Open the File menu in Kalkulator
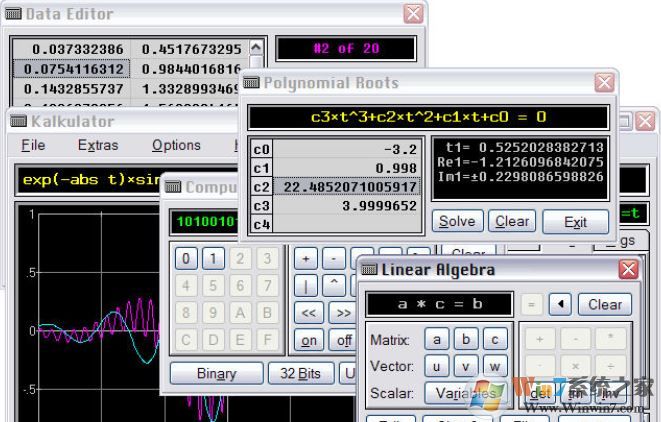Viewport: 661px width, 422px height. coord(33,145)
